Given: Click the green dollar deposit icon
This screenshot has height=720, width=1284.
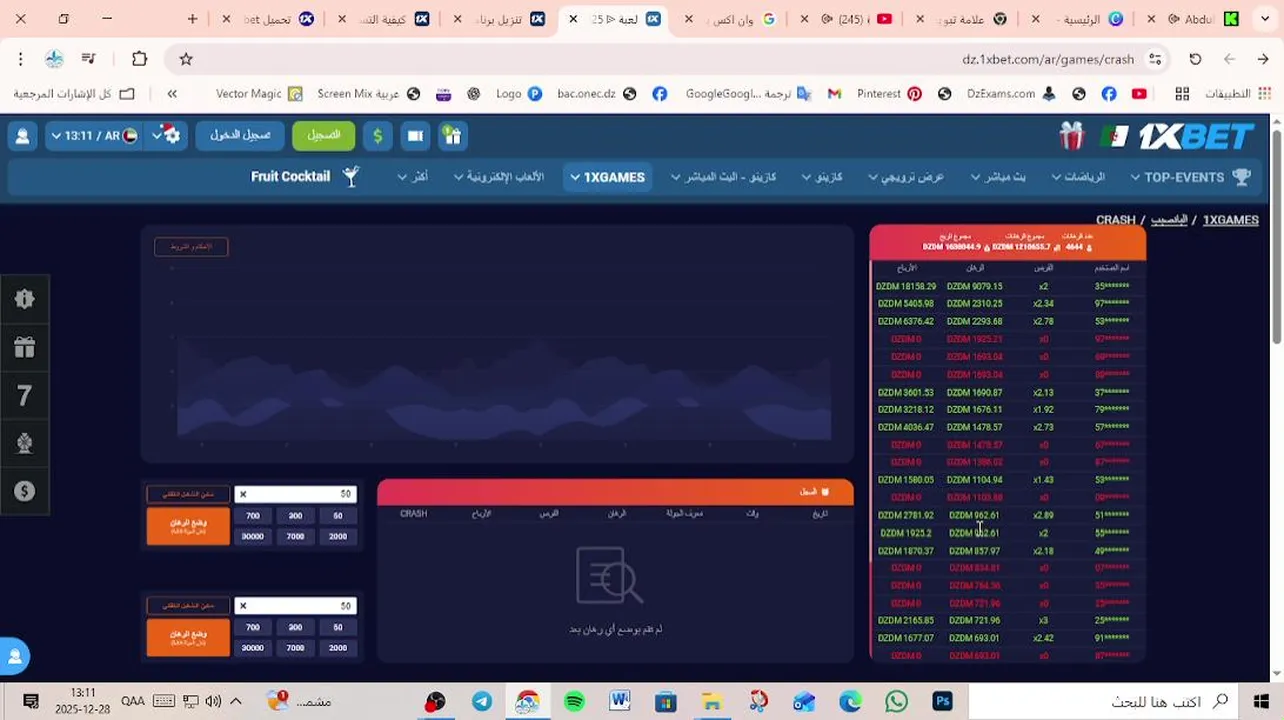Looking at the screenshot, I should [x=377, y=135].
